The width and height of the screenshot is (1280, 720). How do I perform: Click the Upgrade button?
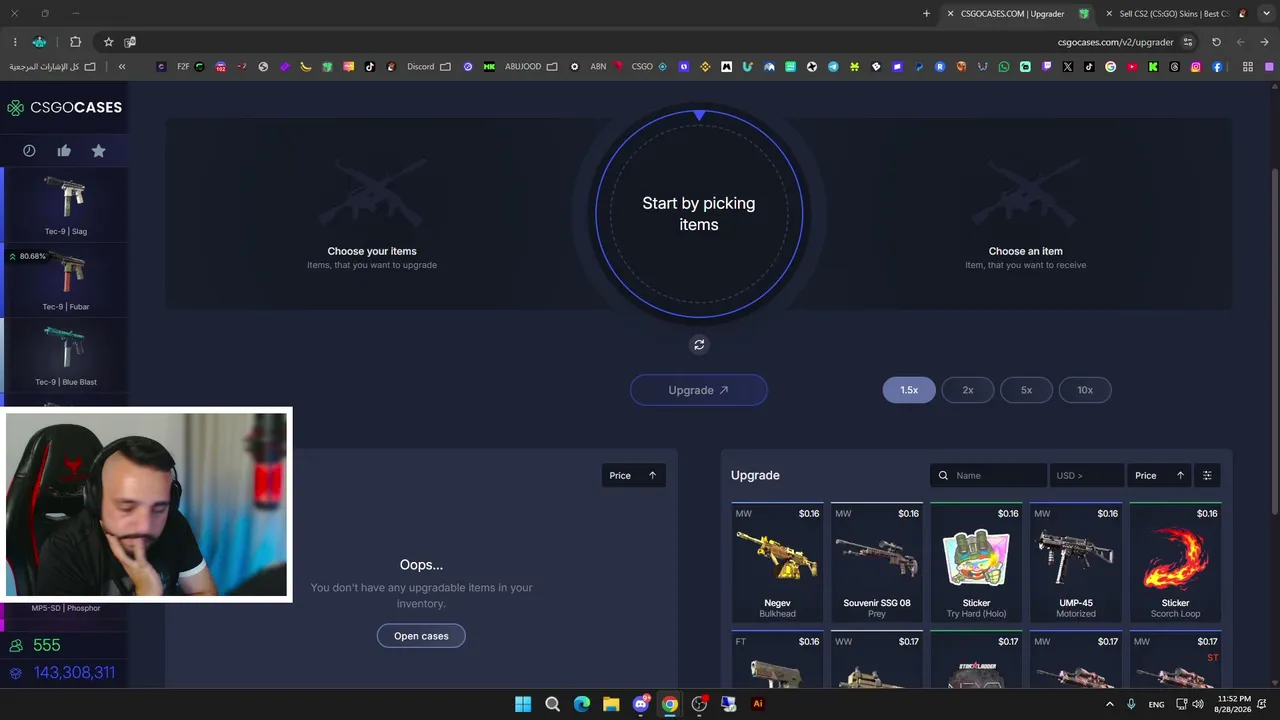tap(699, 390)
